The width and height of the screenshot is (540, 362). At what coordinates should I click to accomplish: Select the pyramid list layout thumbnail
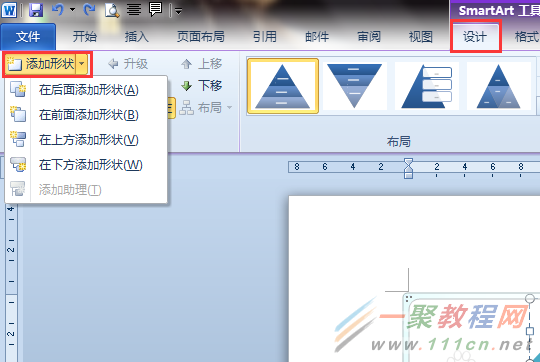click(427, 86)
